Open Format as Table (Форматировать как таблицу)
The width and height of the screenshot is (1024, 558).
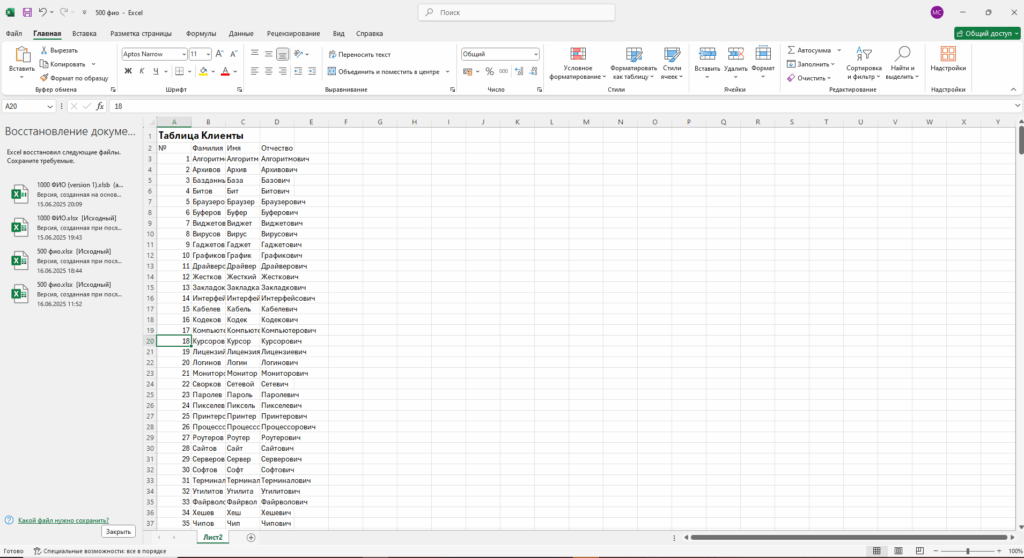pos(633,63)
